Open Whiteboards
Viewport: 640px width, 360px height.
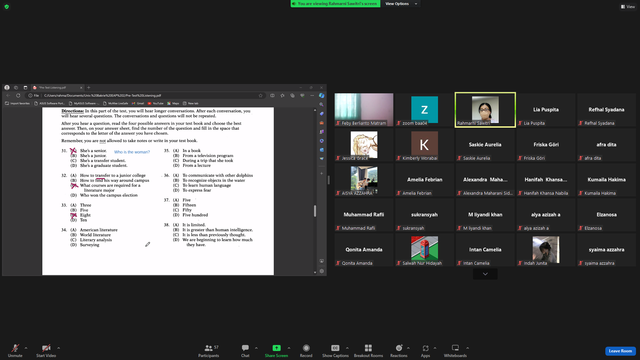click(x=455, y=350)
